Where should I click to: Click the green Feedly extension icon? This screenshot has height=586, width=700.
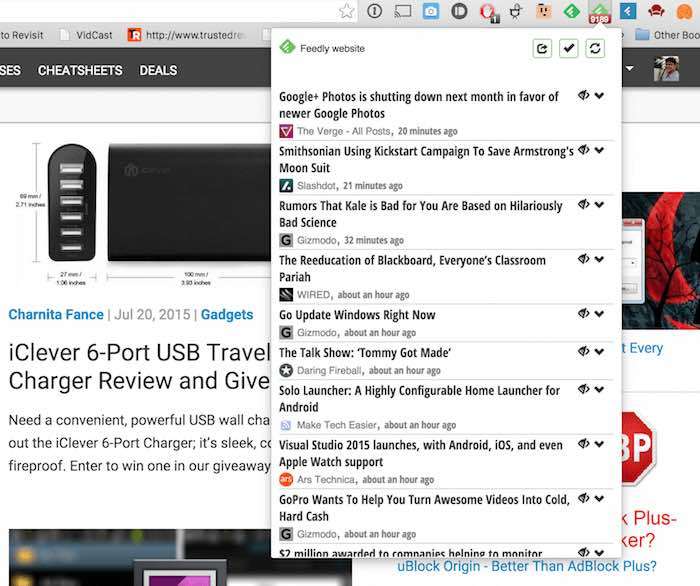[x=571, y=11]
